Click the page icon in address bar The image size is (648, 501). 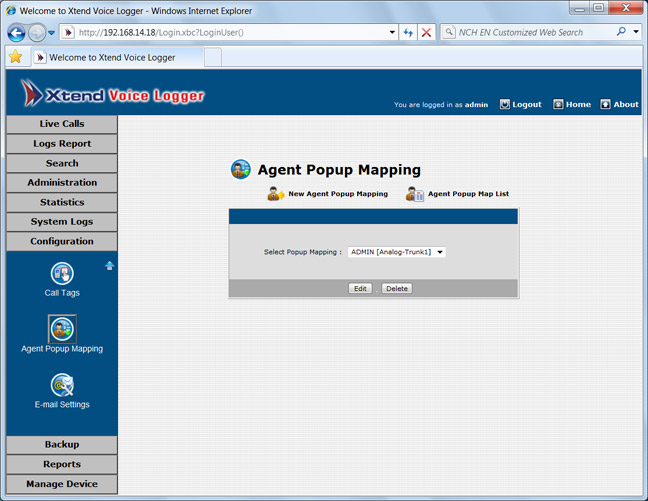coord(68,32)
